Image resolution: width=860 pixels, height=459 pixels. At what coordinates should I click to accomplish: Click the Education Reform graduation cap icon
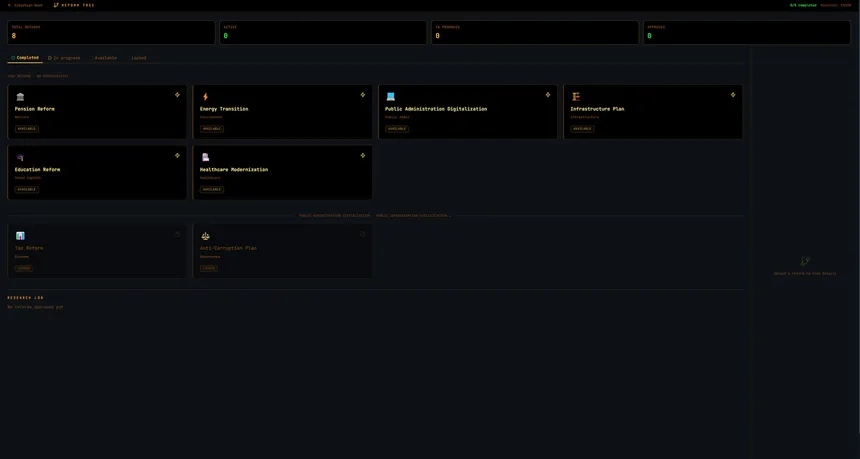coord(20,157)
